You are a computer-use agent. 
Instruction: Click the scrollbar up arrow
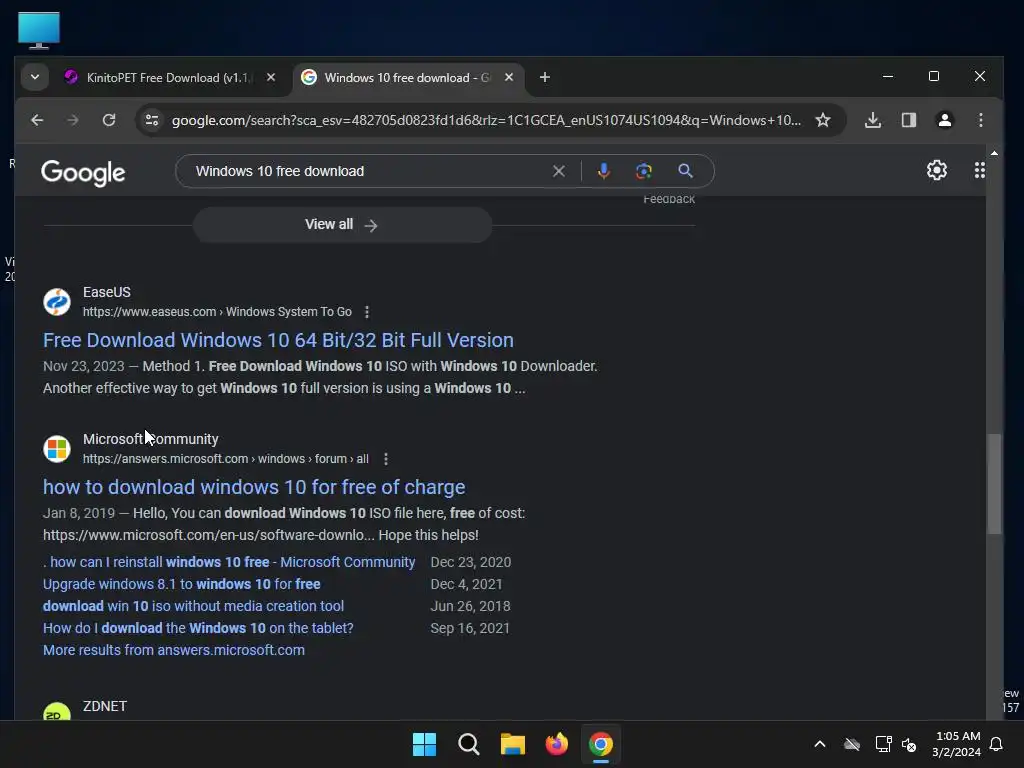(994, 153)
